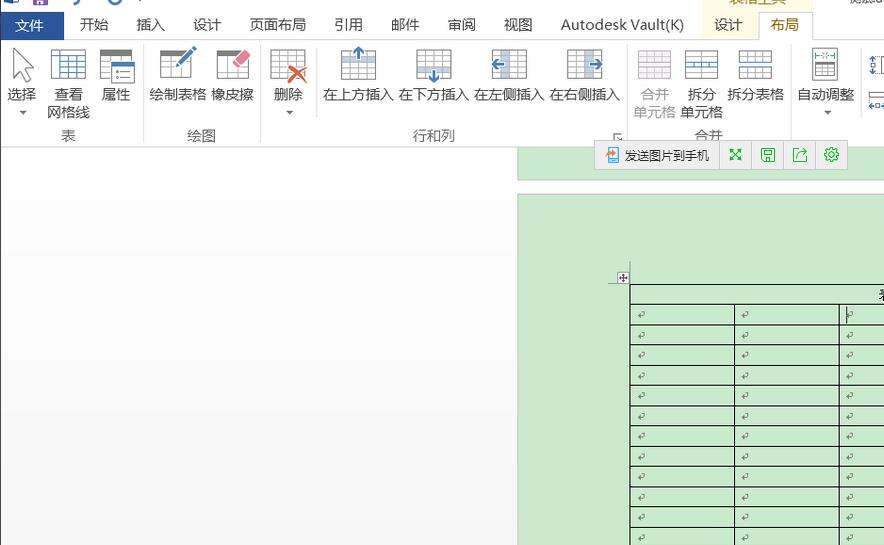Open the Autodesk Vault(K) tab

click(622, 25)
